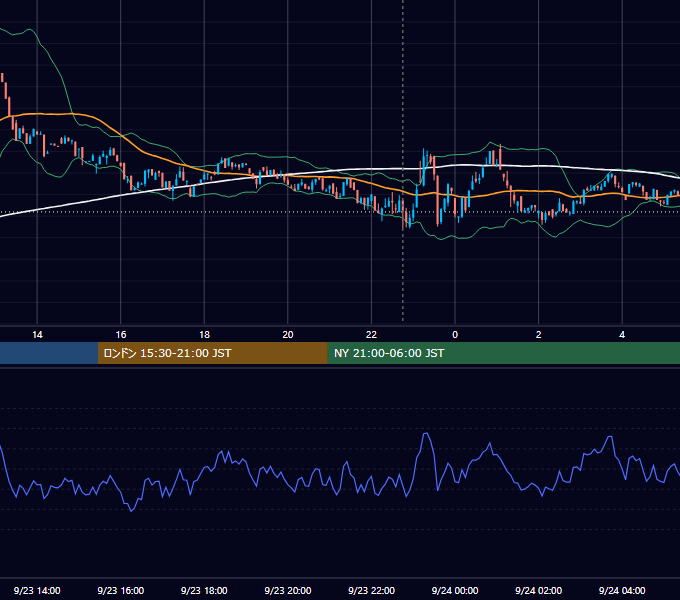Click the NY 21:00-06:00 JST session bar
This screenshot has height=600, width=680.
coord(503,353)
